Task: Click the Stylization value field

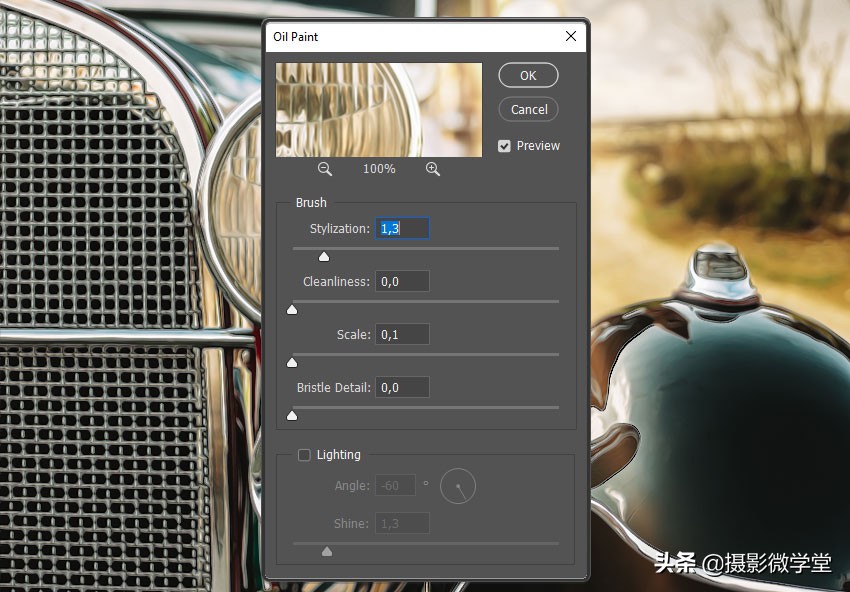Action: [402, 228]
